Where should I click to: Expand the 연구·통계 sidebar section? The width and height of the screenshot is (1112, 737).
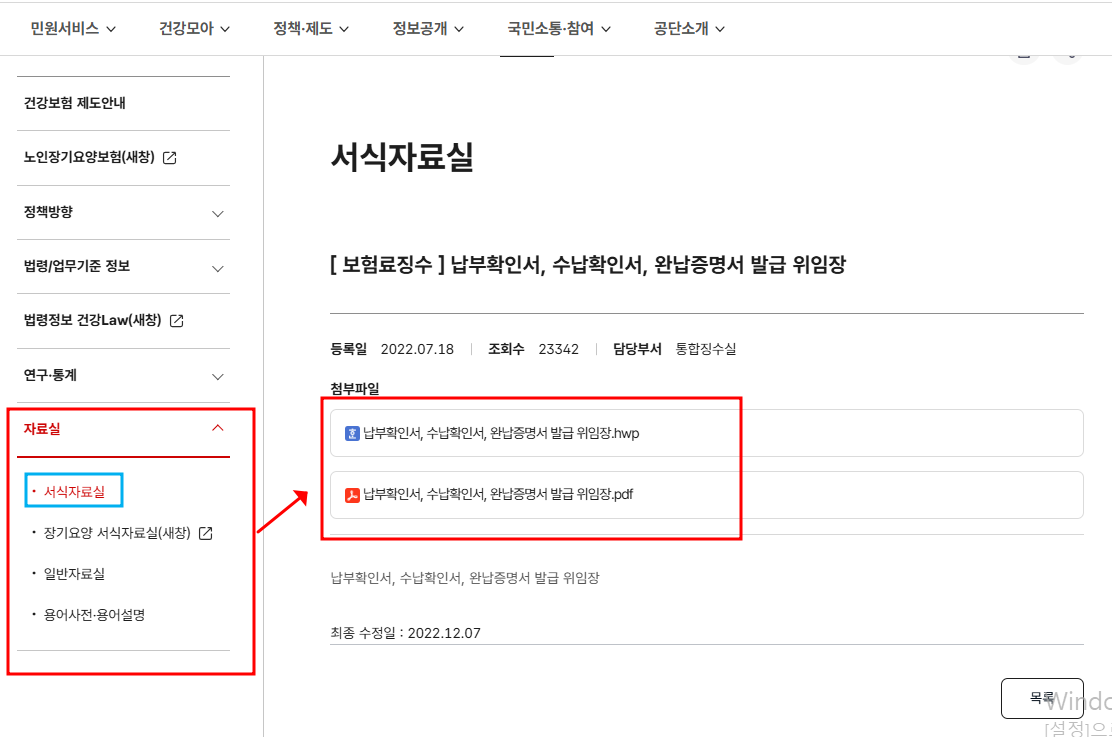point(218,376)
